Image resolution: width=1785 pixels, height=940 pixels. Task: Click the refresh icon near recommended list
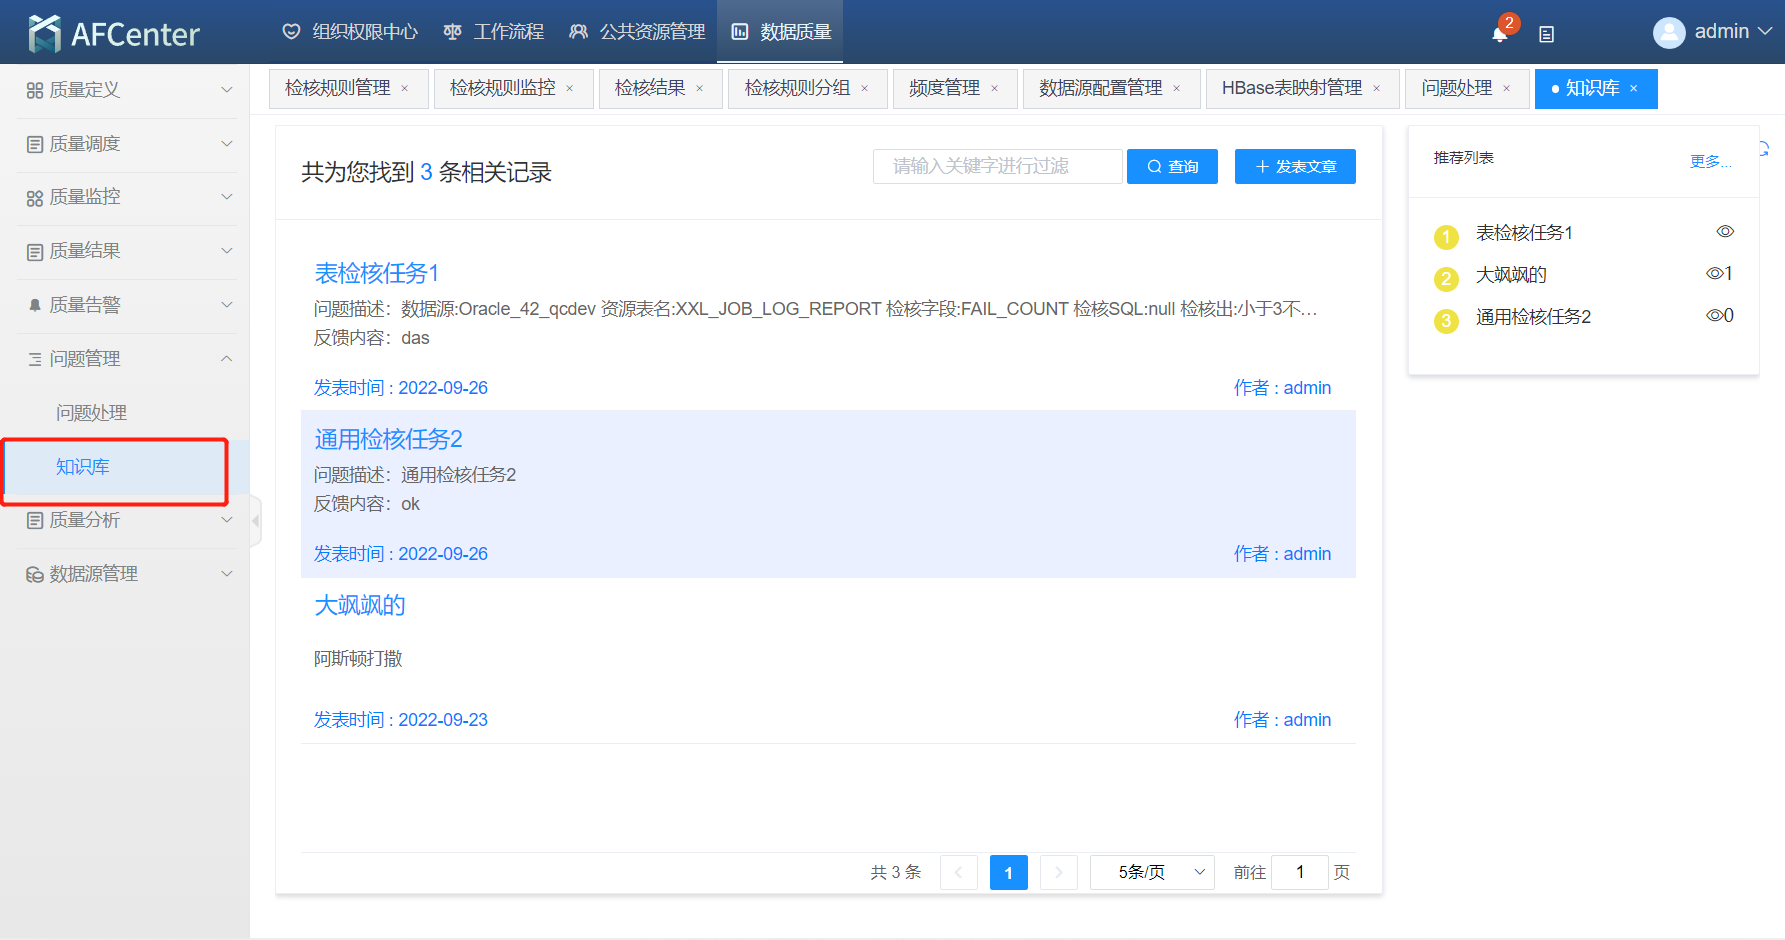coord(1764,149)
